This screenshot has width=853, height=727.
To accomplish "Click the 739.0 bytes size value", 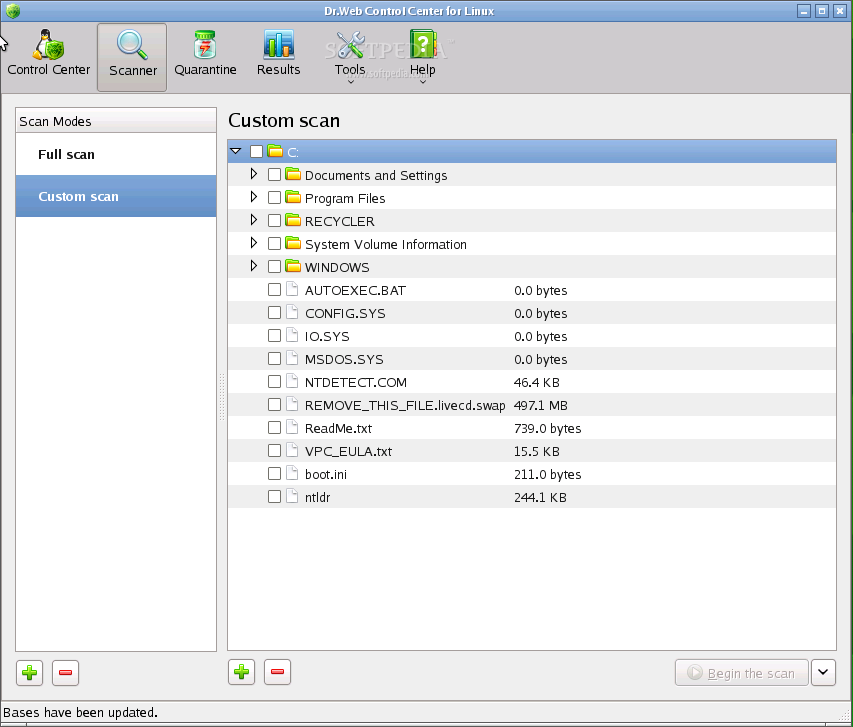I will pos(547,429).
